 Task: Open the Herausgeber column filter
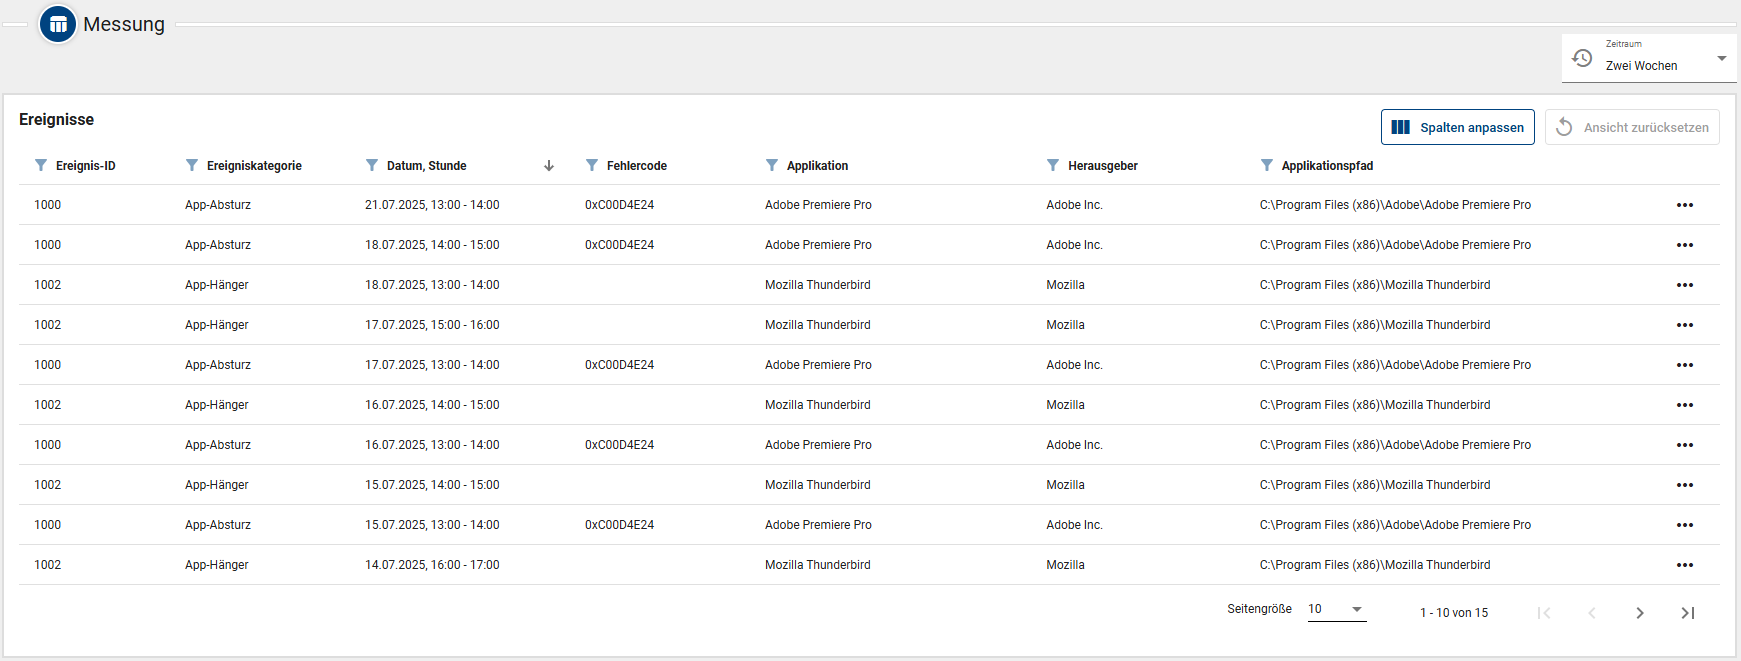tap(1053, 165)
